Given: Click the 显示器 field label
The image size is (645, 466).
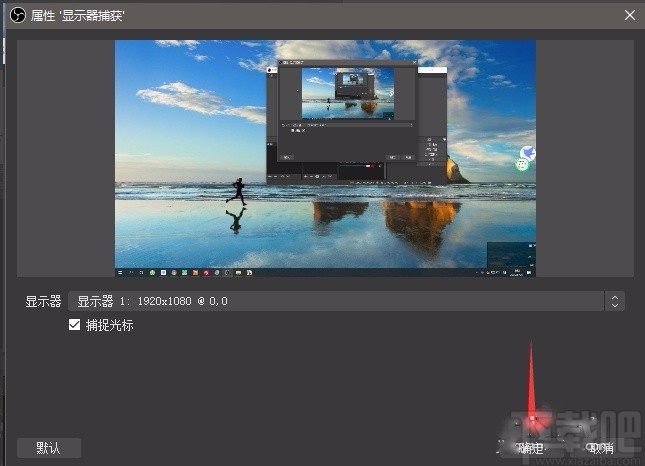Looking at the screenshot, I should tap(43, 301).
